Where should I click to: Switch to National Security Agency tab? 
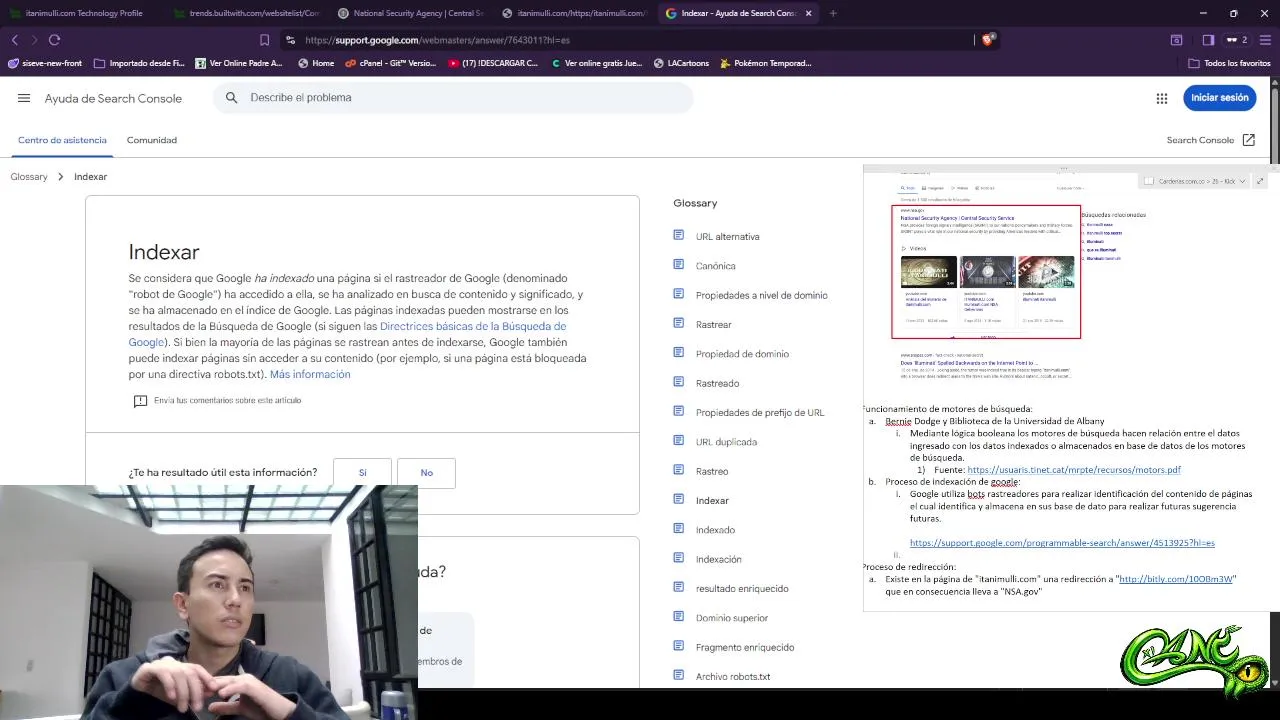pyautogui.click(x=411, y=13)
